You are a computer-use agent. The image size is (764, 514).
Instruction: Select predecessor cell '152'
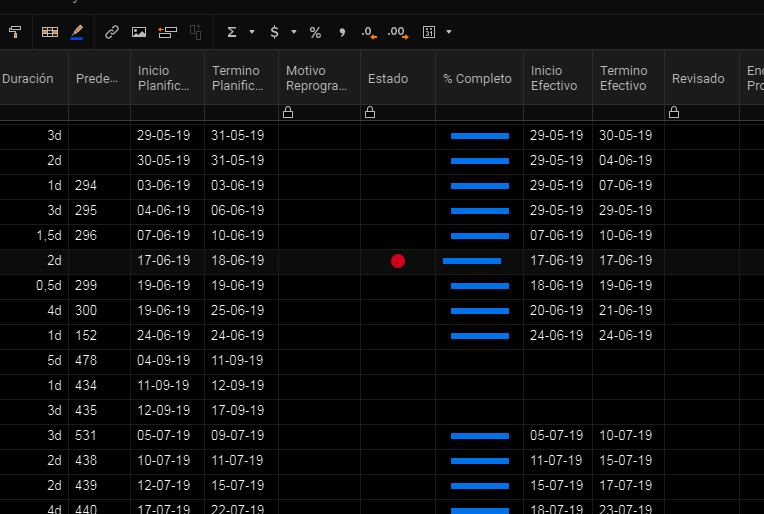click(99, 336)
